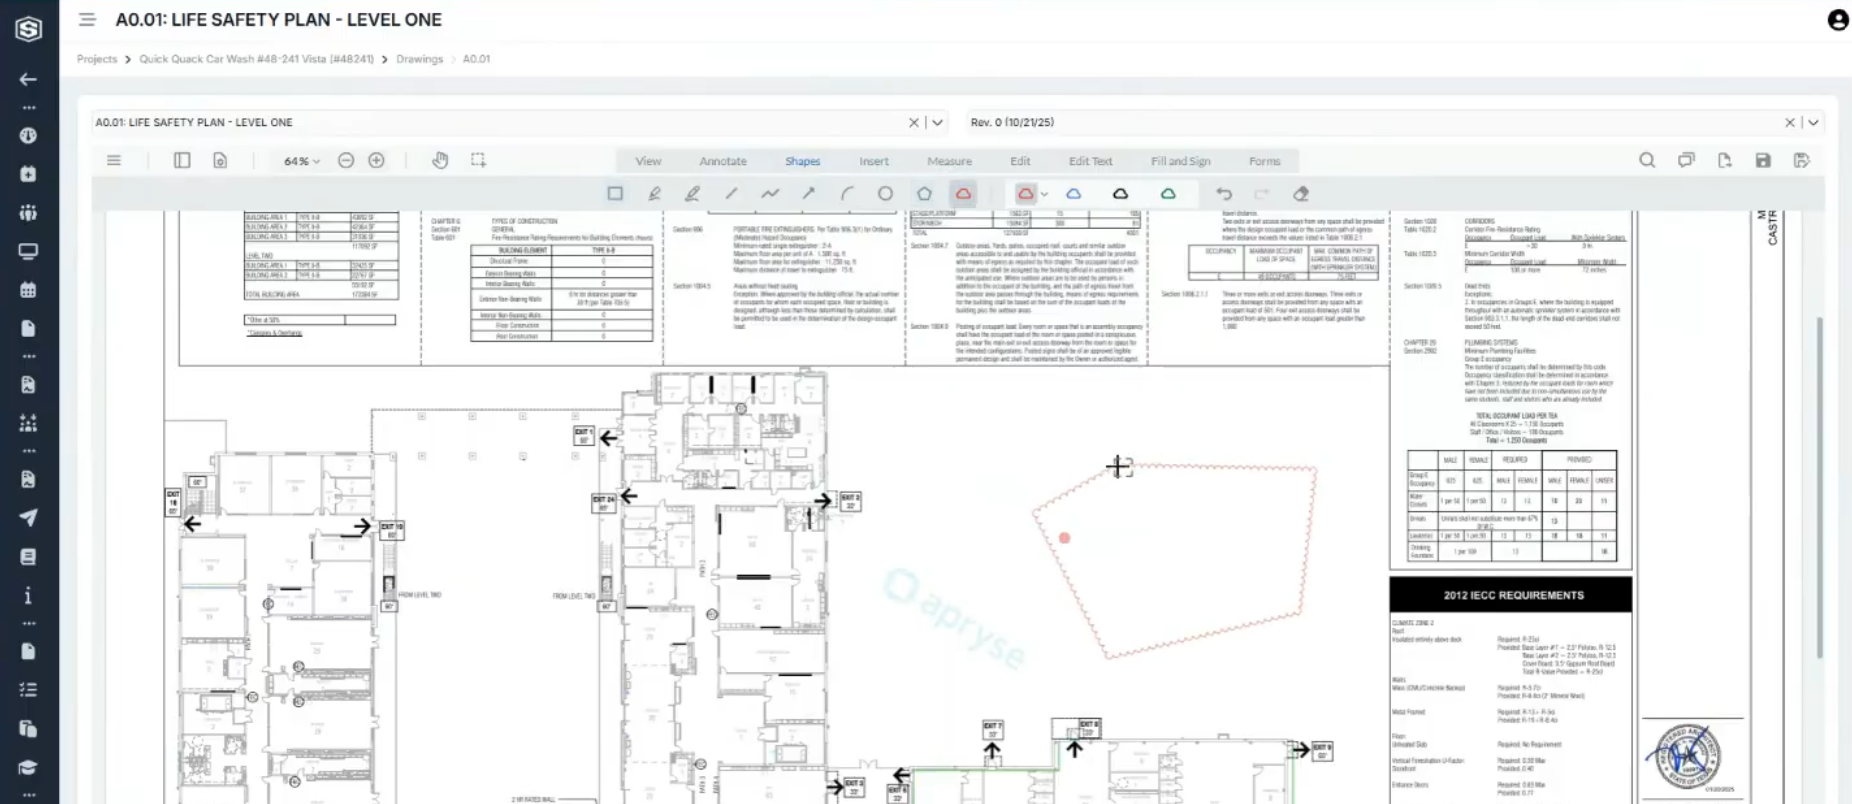Clear the Rev. 0 revision selection

point(1790,122)
